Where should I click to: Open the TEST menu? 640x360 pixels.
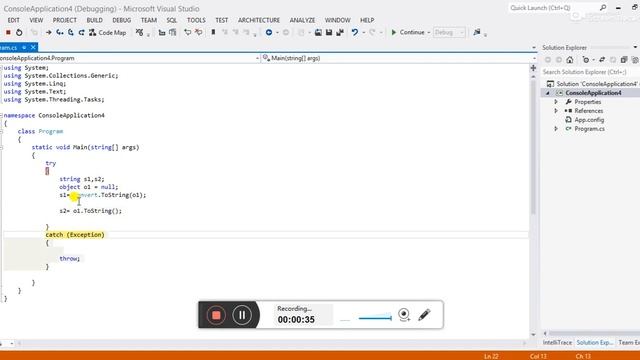[x=222, y=20]
